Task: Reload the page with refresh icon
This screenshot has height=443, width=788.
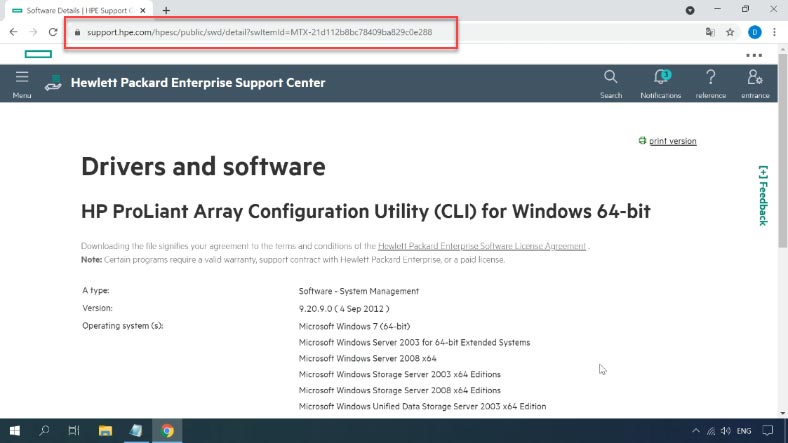Action: click(x=53, y=32)
